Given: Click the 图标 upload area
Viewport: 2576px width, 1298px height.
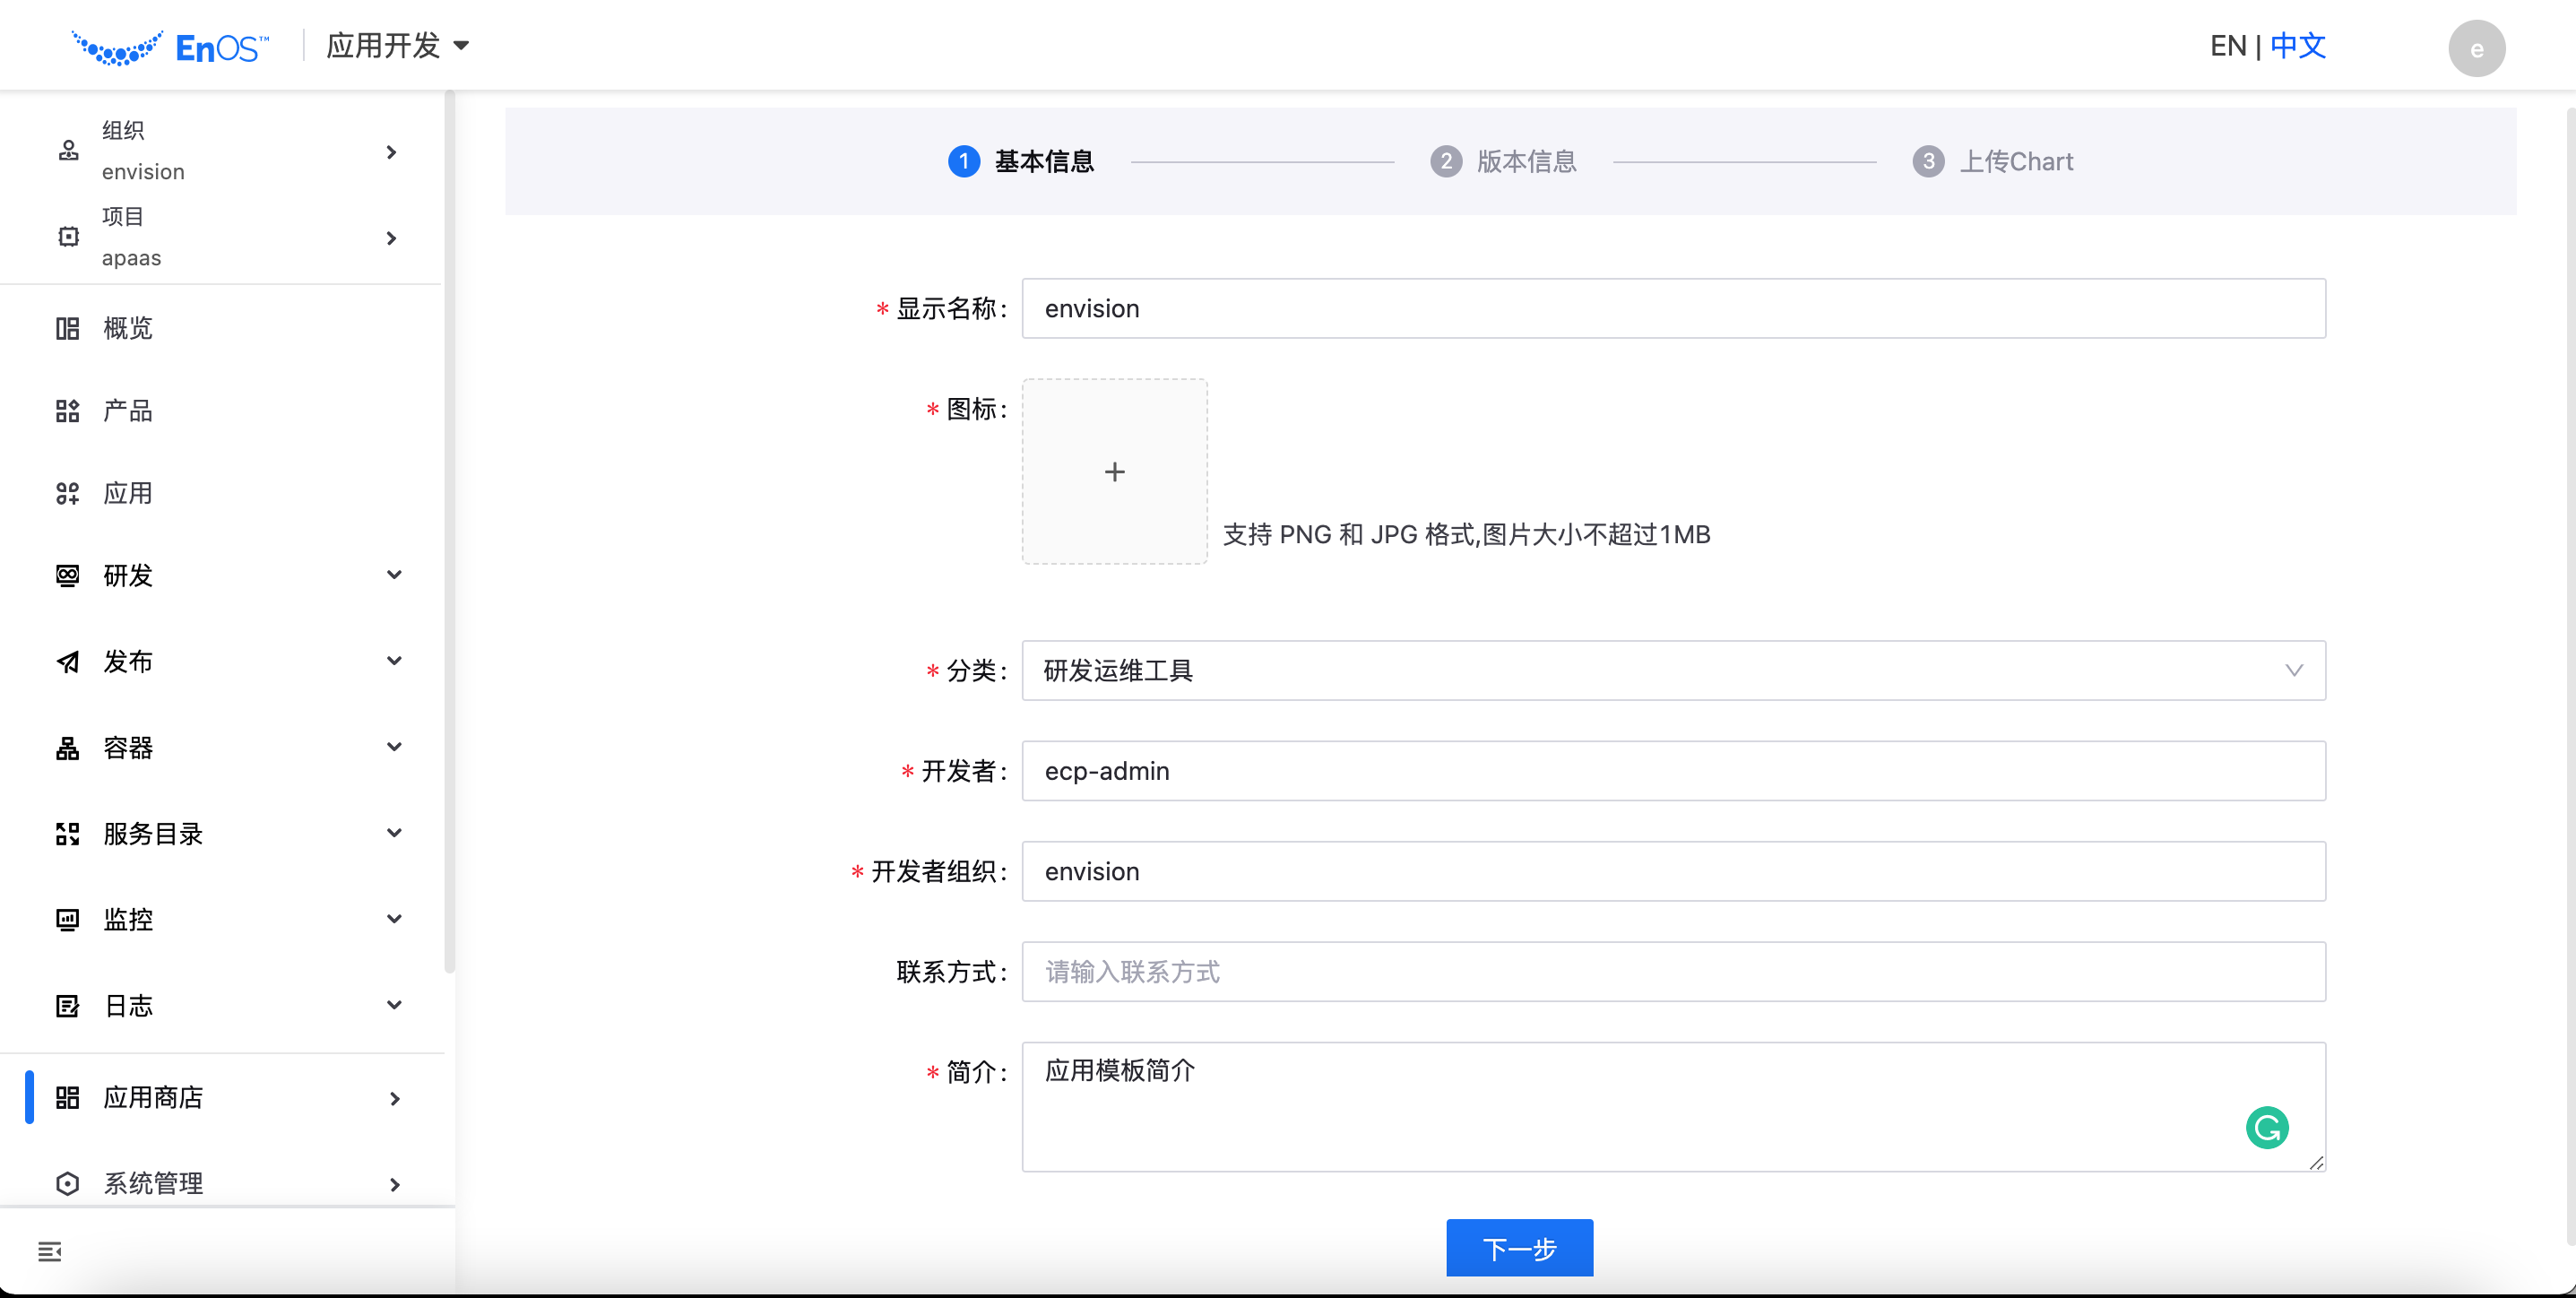Looking at the screenshot, I should point(1115,472).
